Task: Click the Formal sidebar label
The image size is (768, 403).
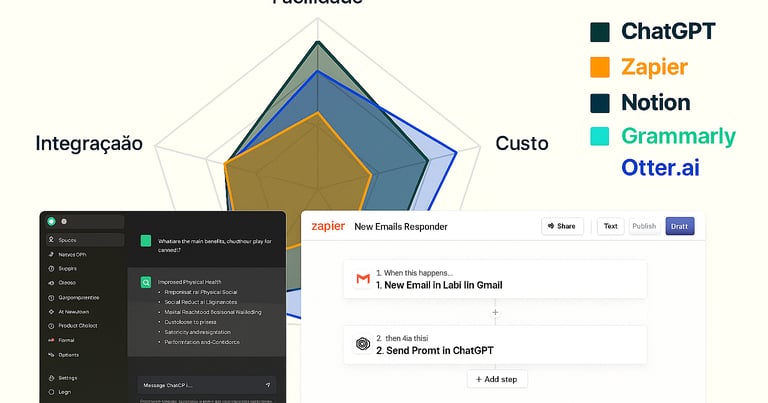Action: (66, 340)
